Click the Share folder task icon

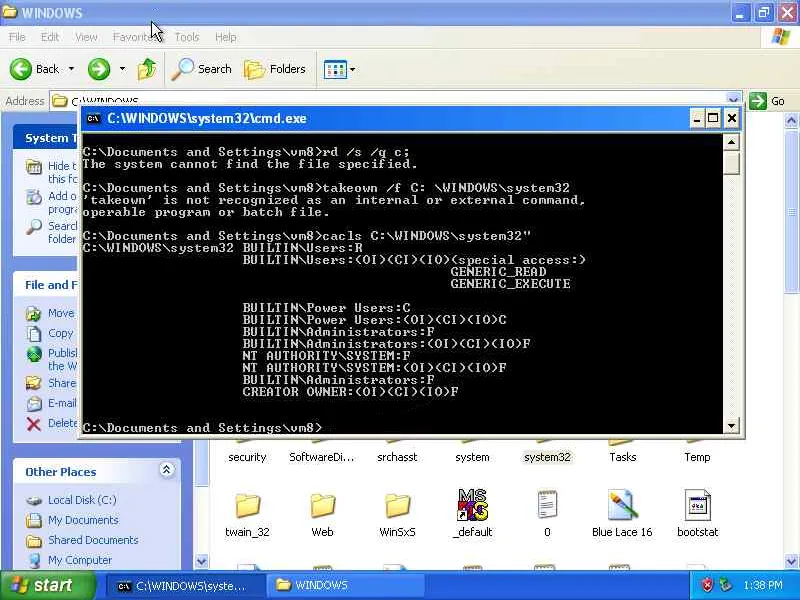point(34,383)
